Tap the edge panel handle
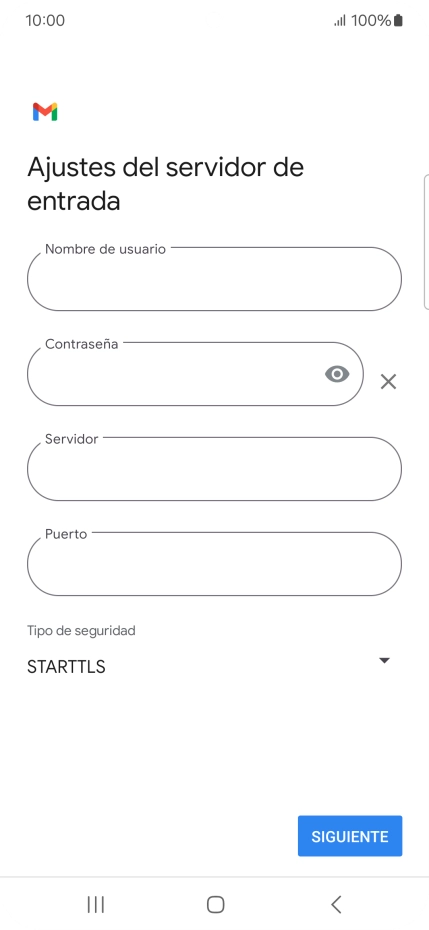 point(426,242)
